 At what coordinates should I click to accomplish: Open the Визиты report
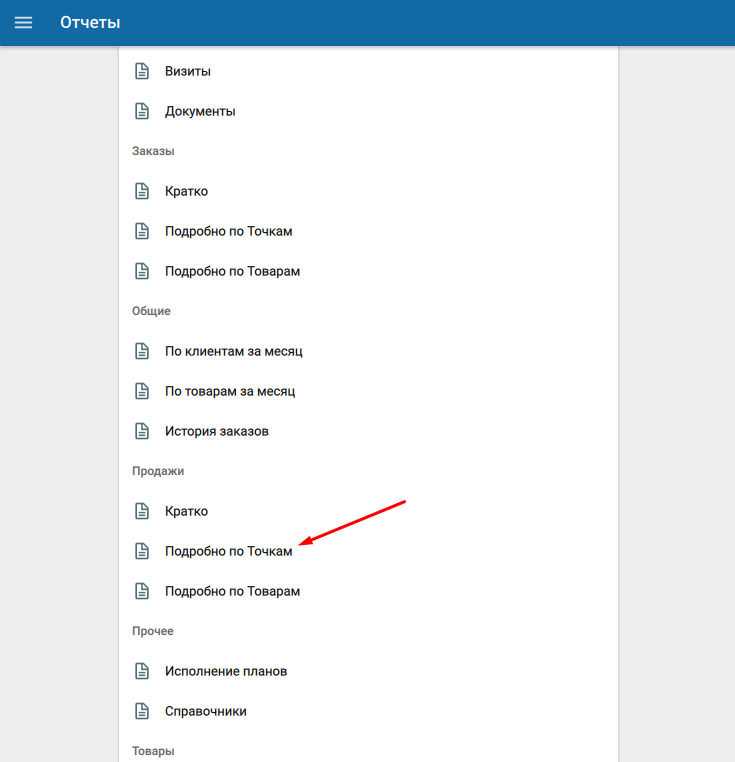click(188, 71)
